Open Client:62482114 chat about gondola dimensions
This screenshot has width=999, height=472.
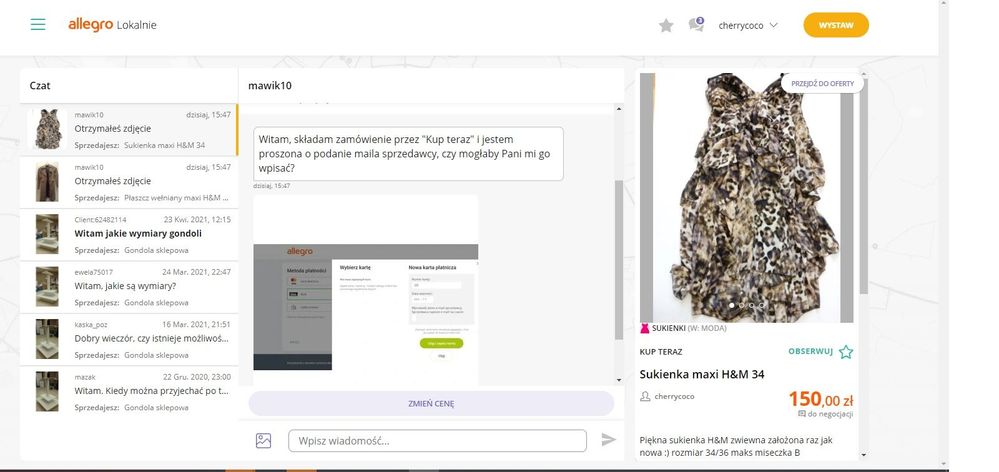click(x=129, y=234)
